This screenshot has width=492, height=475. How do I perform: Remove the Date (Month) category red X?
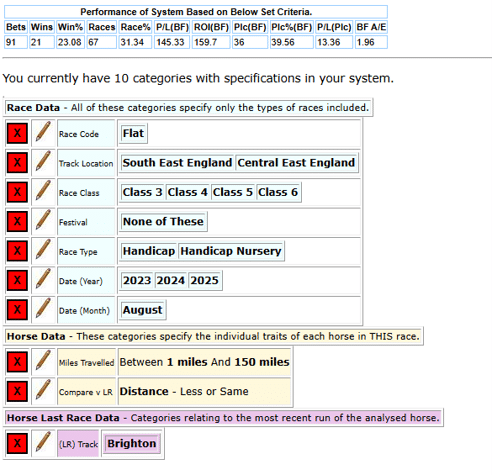coord(17,310)
